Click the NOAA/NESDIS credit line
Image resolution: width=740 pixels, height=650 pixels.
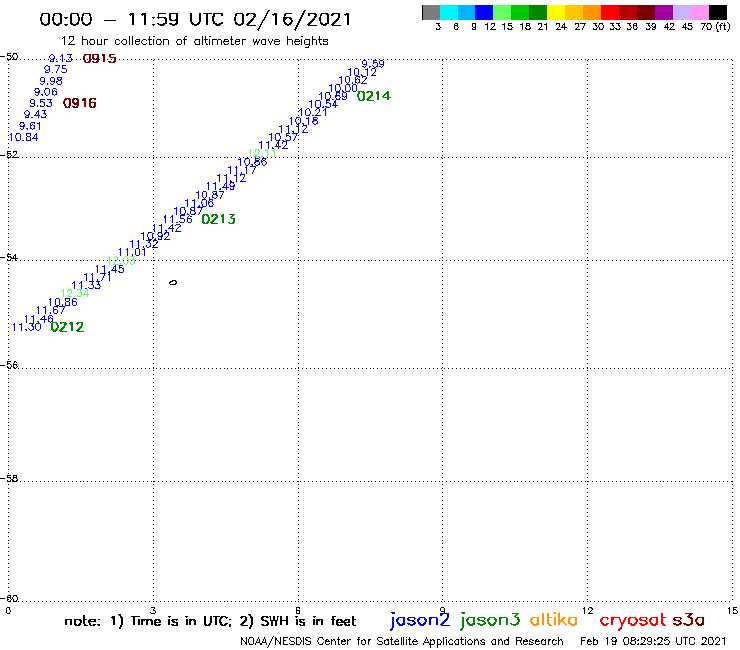[x=402, y=641]
